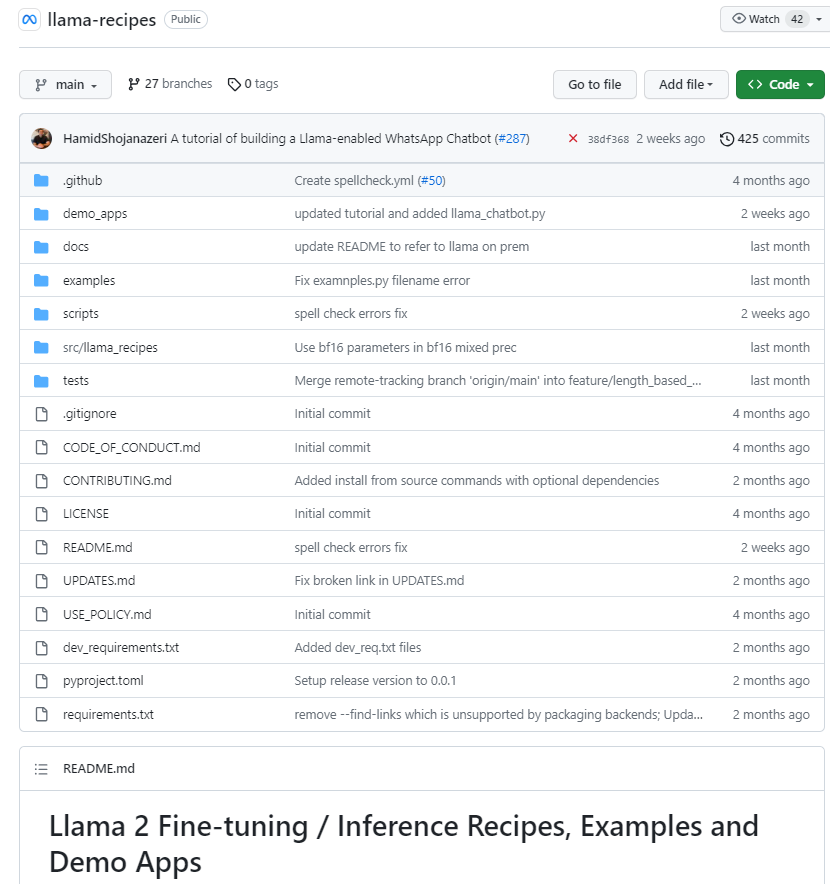Open the CONTRIBUTING.md file

click(117, 480)
